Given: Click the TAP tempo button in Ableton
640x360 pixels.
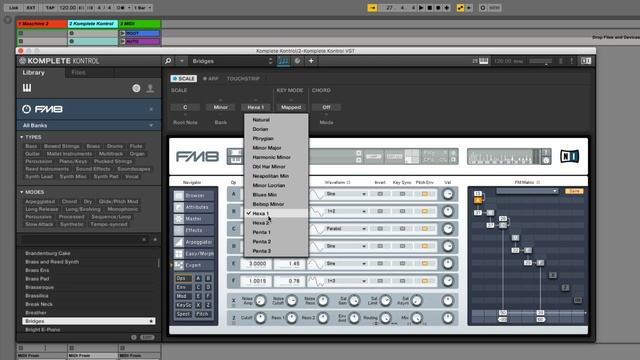Looking at the screenshot, I should pyautogui.click(x=50, y=8).
